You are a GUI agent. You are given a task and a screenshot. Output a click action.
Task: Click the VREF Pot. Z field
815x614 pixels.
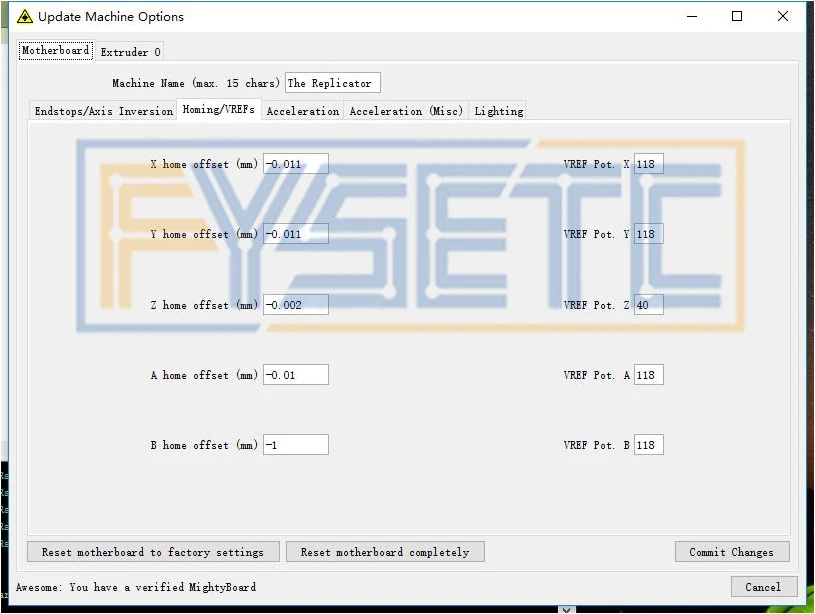pos(649,305)
